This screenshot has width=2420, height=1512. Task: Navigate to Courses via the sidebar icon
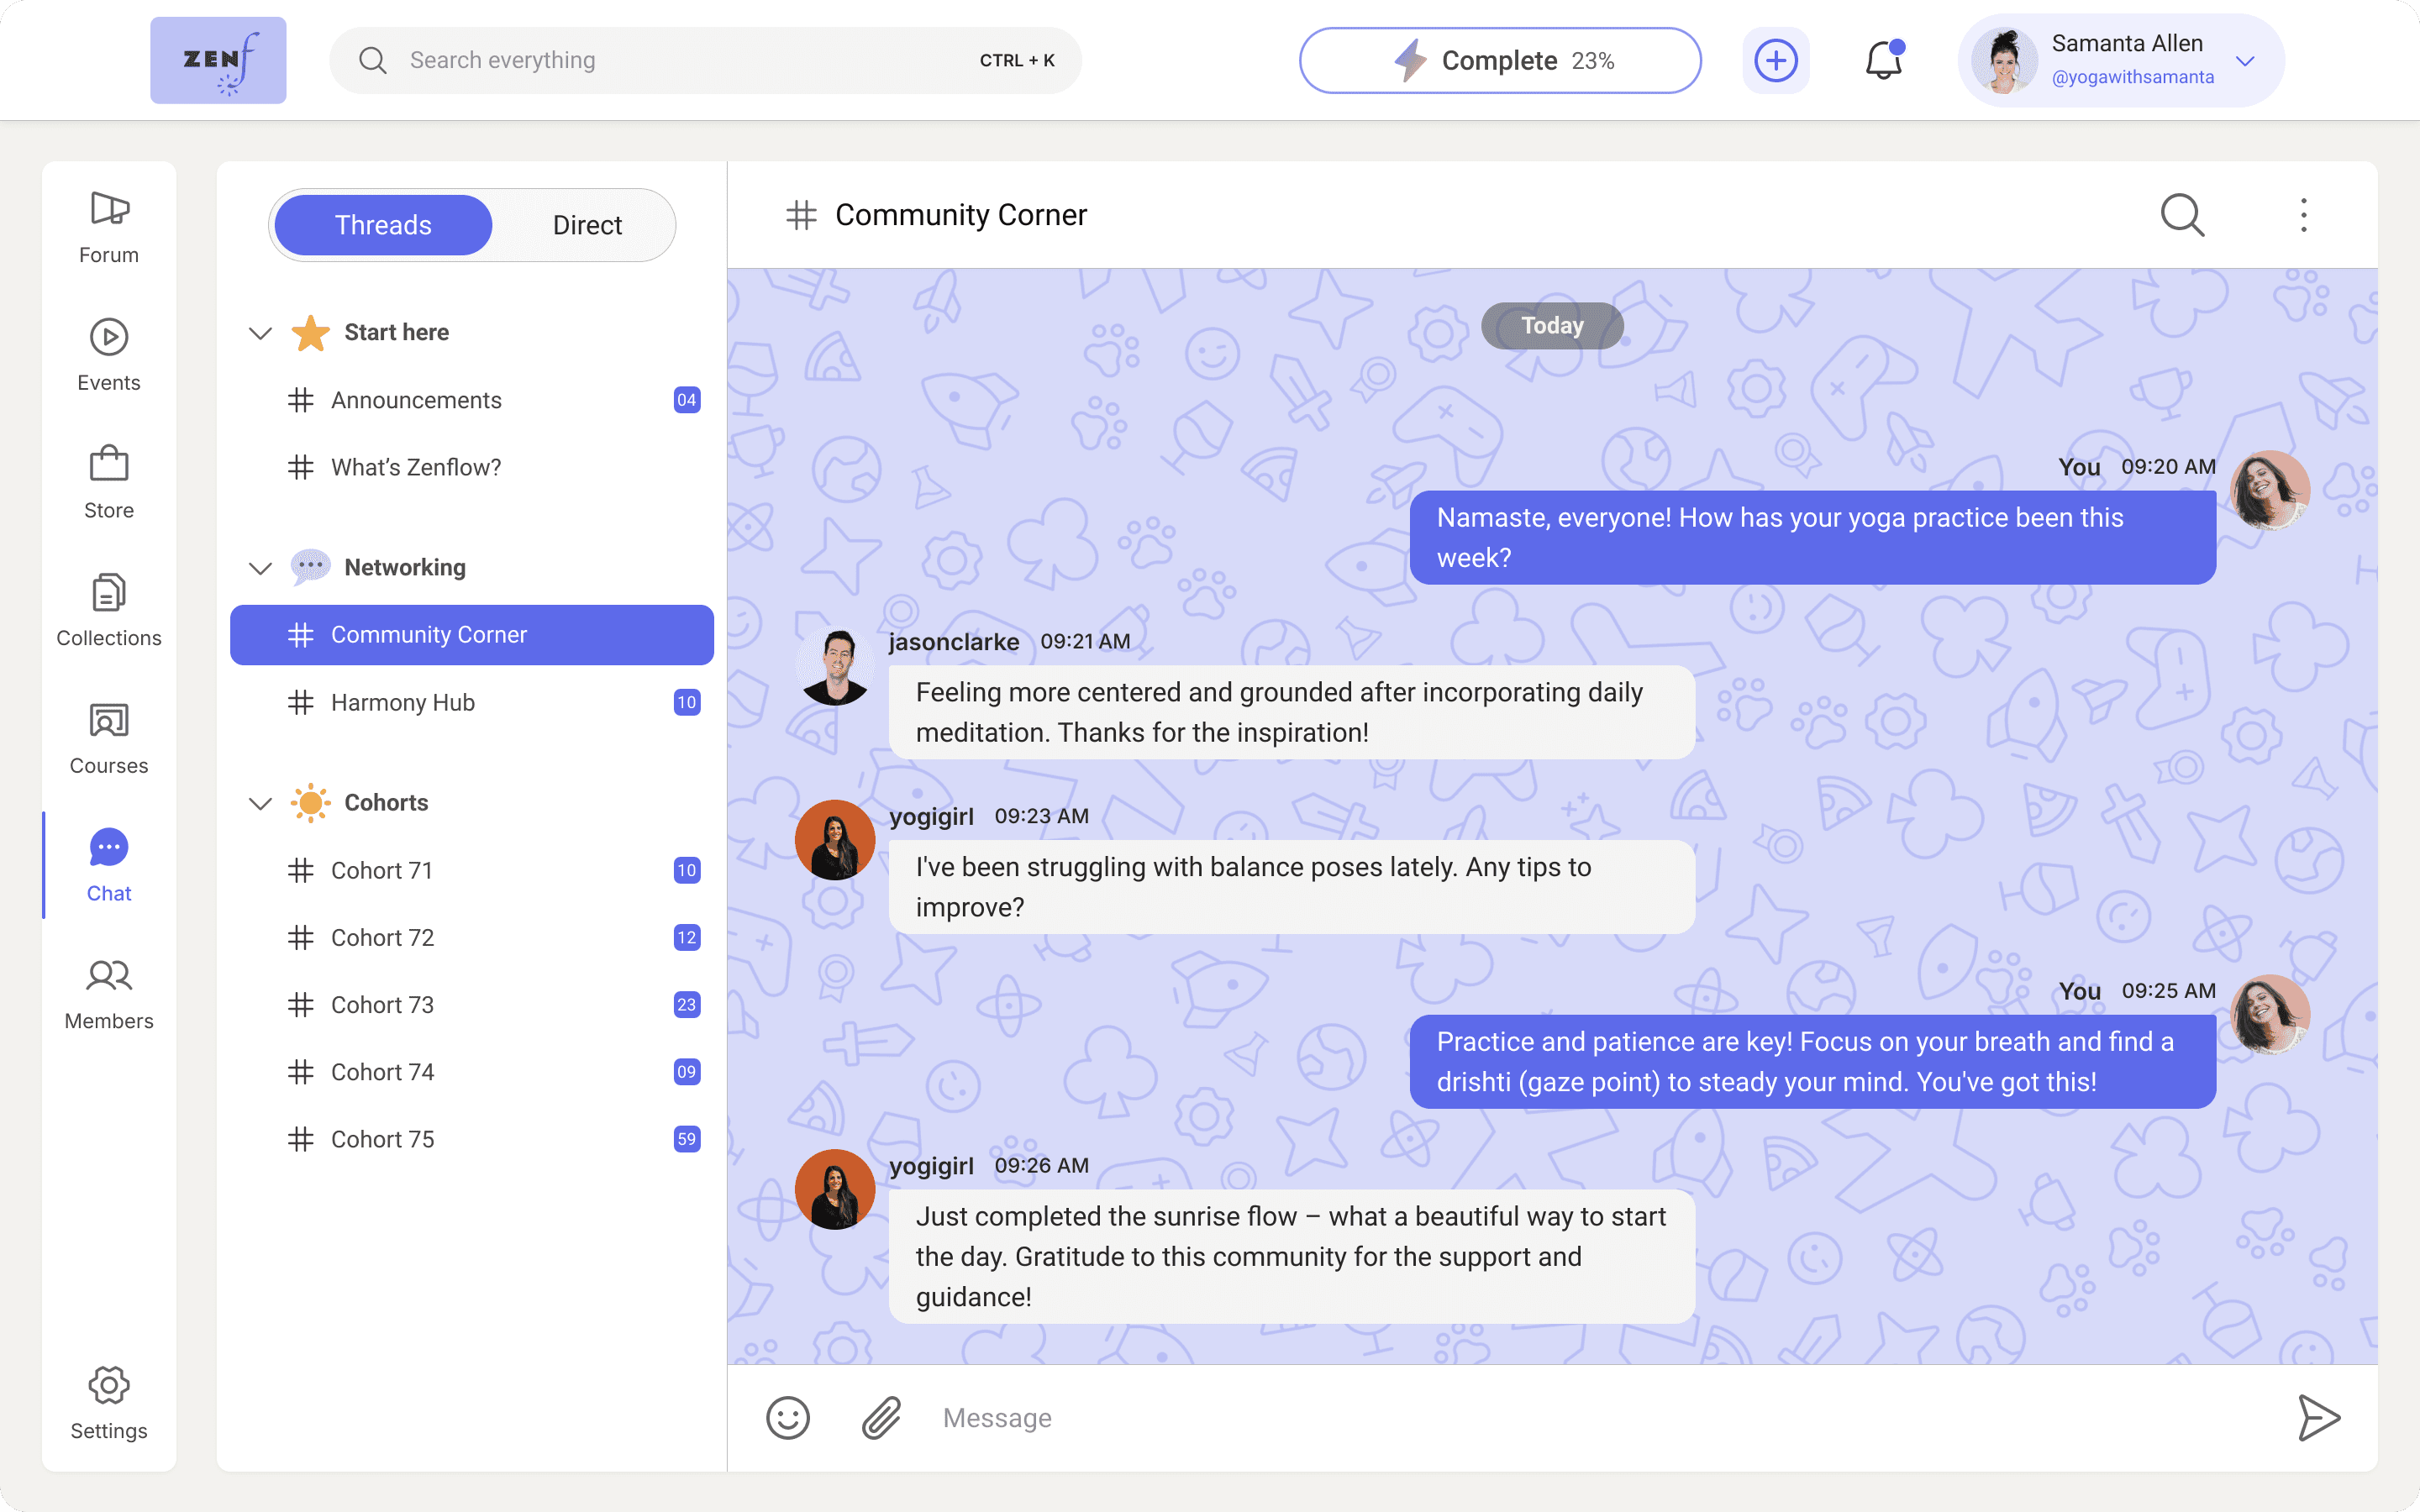click(108, 736)
